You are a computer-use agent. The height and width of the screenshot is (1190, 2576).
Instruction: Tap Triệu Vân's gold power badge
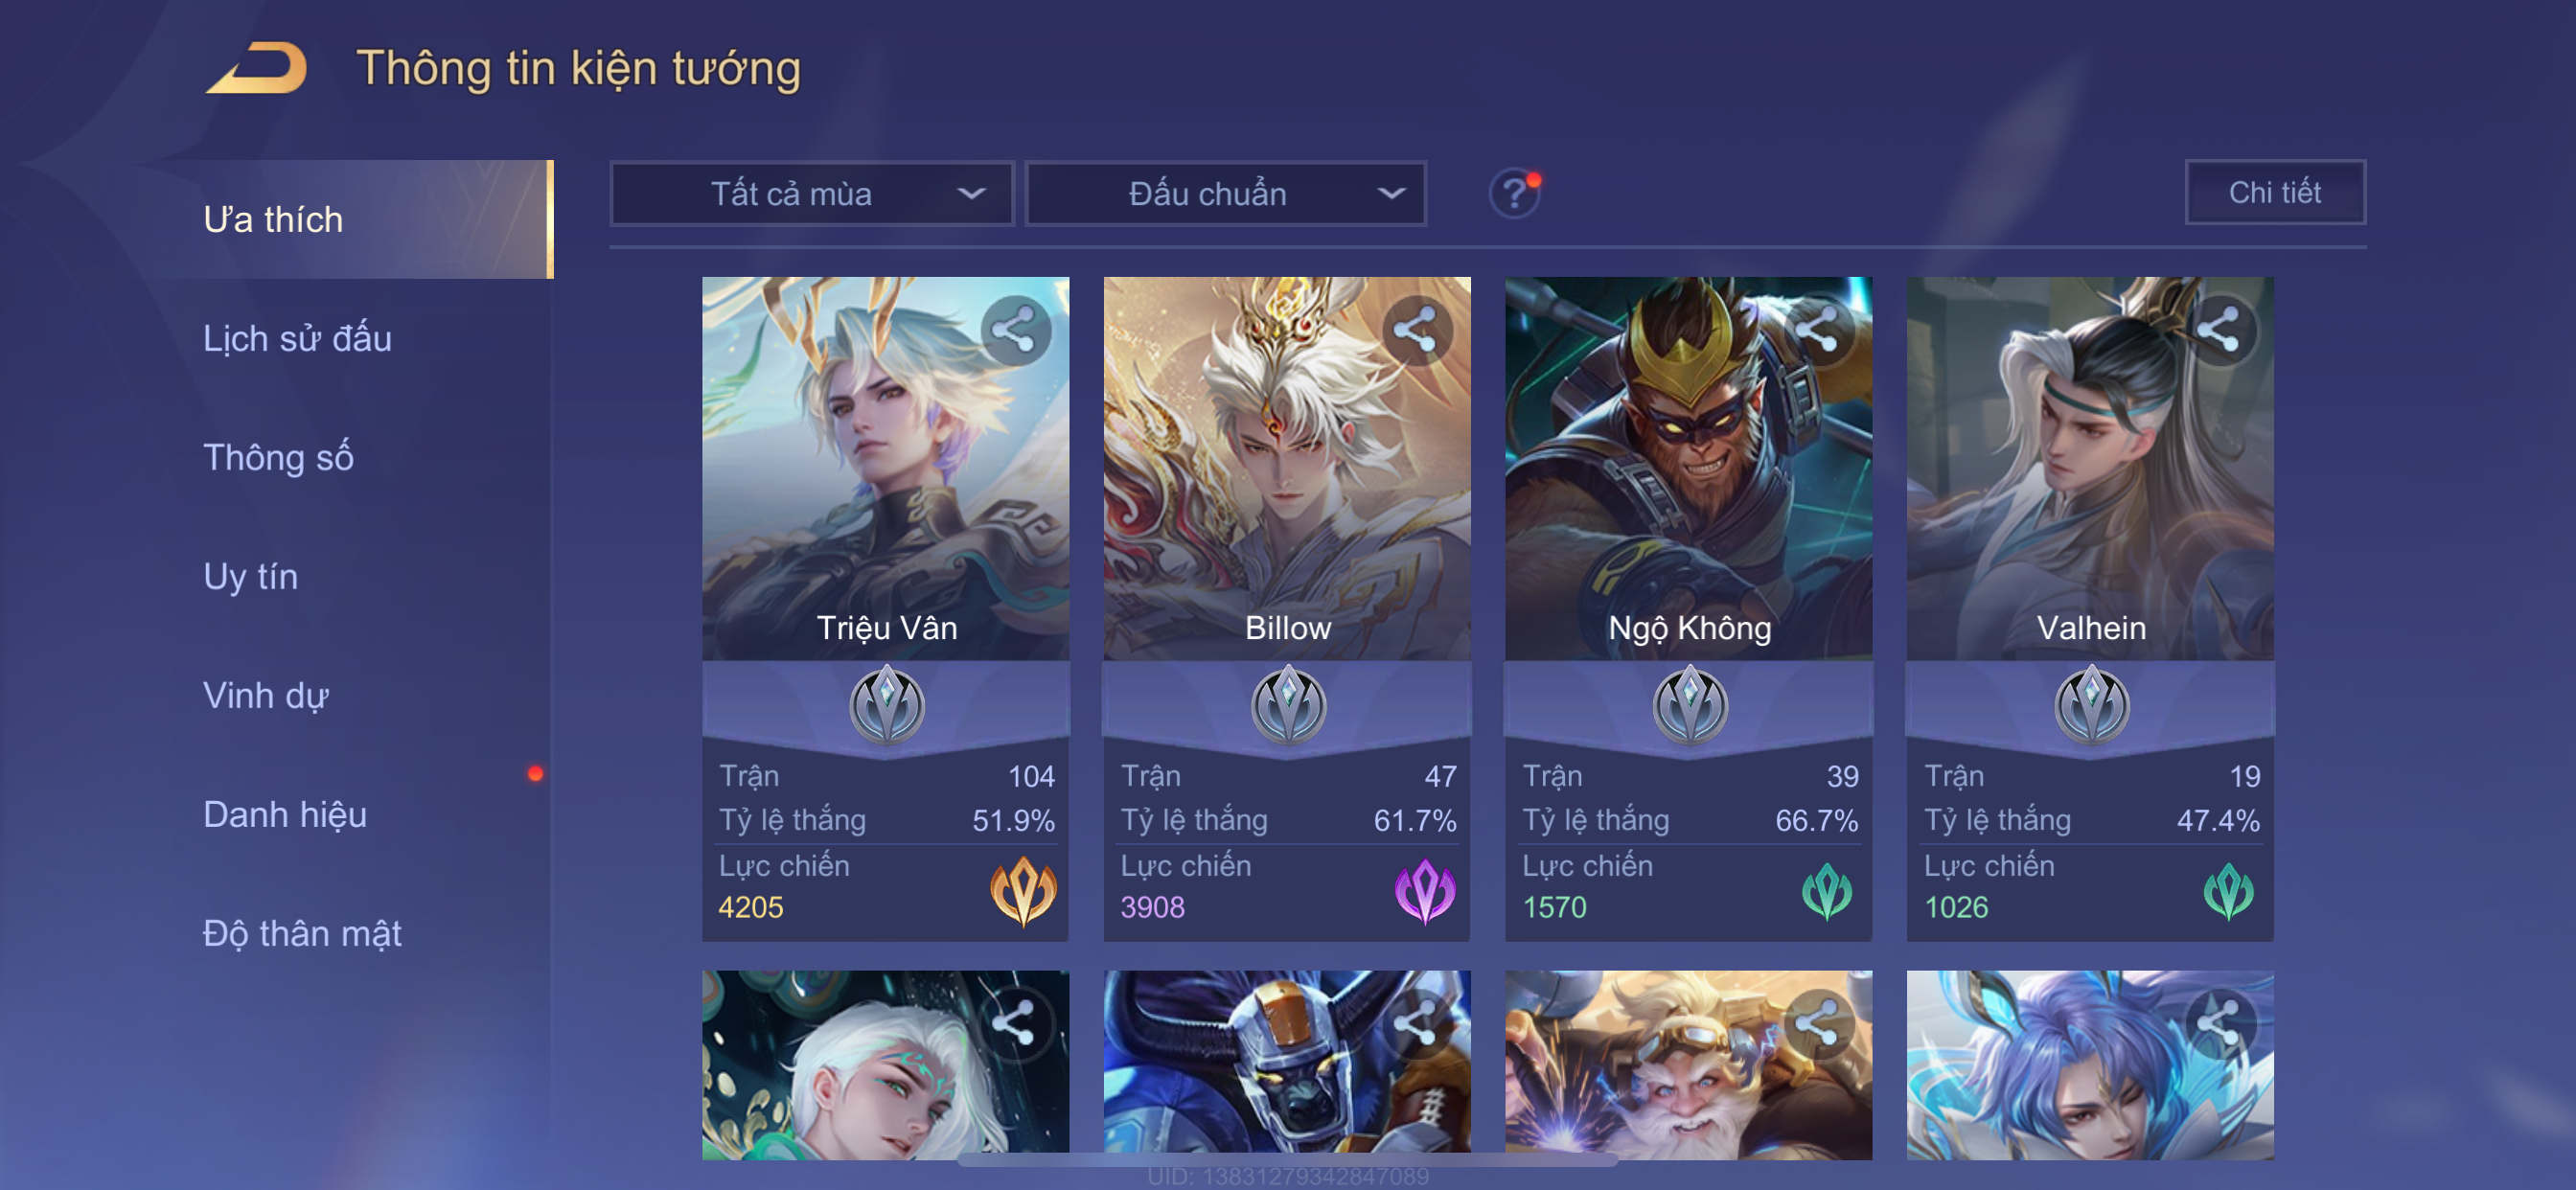click(1022, 889)
